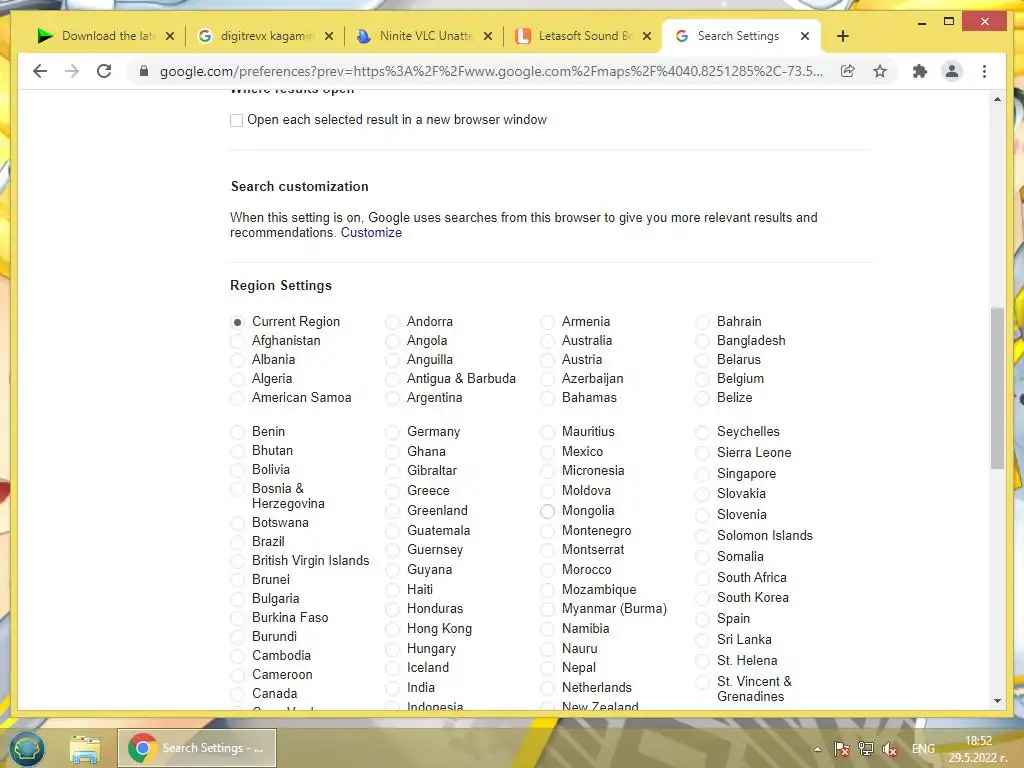1024x768 pixels.
Task: Click the page scrollbar down arrow
Action: point(997,701)
